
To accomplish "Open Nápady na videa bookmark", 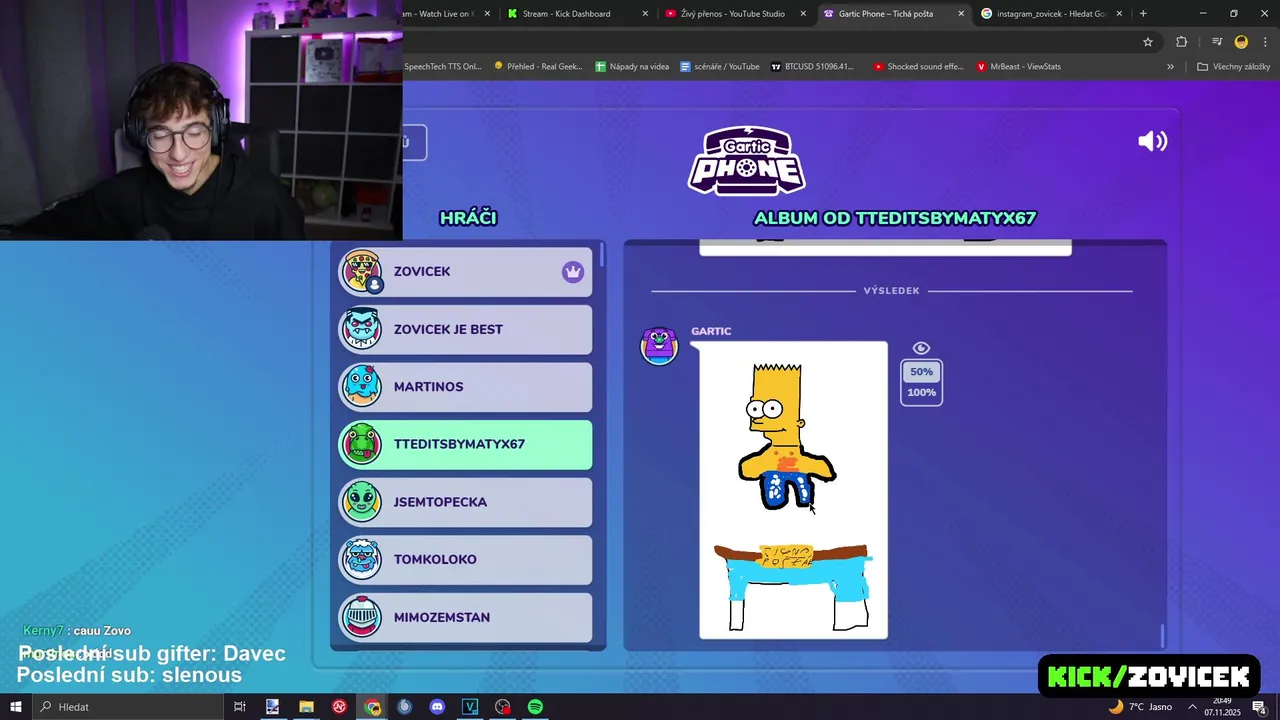I will pyautogui.click(x=632, y=67).
